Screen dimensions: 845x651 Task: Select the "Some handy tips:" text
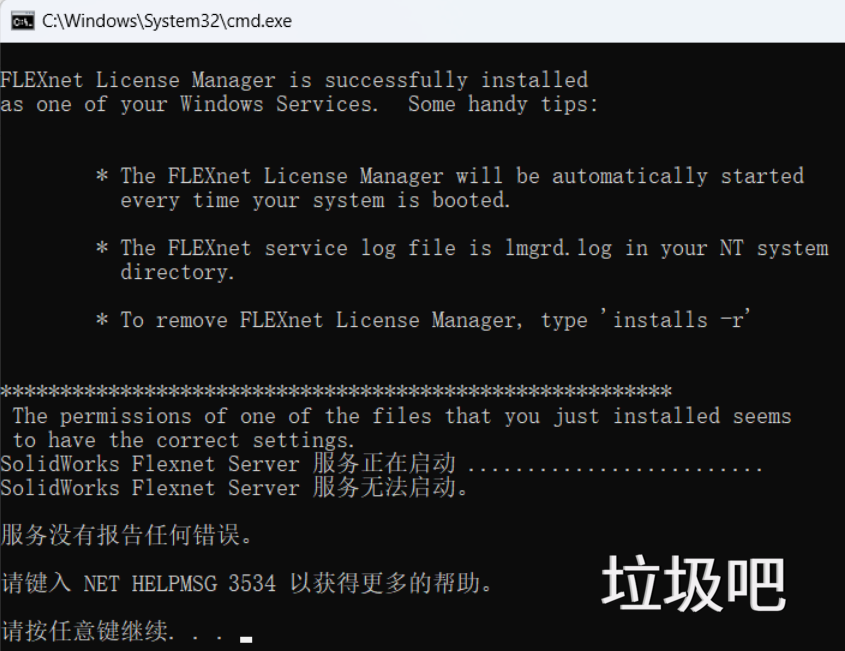click(x=503, y=104)
